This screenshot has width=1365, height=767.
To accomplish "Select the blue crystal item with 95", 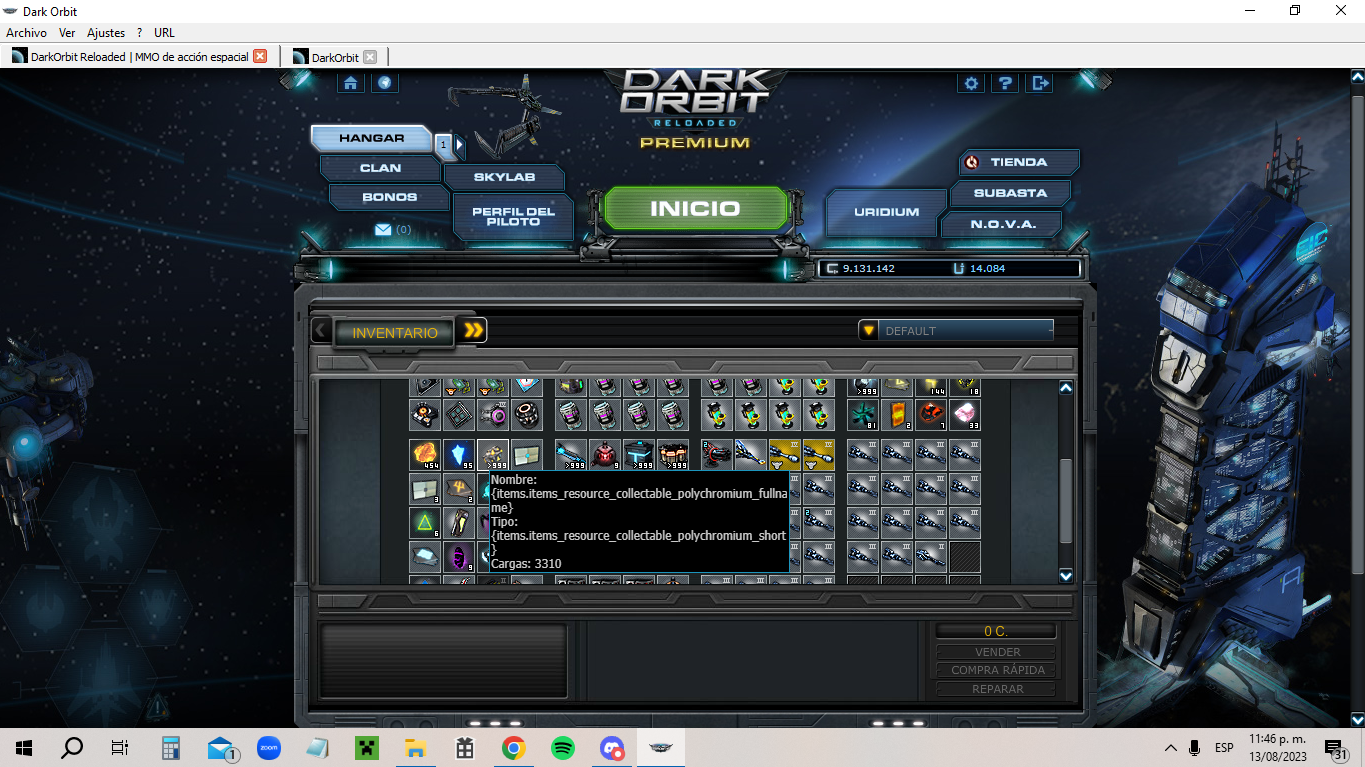I will (459, 455).
